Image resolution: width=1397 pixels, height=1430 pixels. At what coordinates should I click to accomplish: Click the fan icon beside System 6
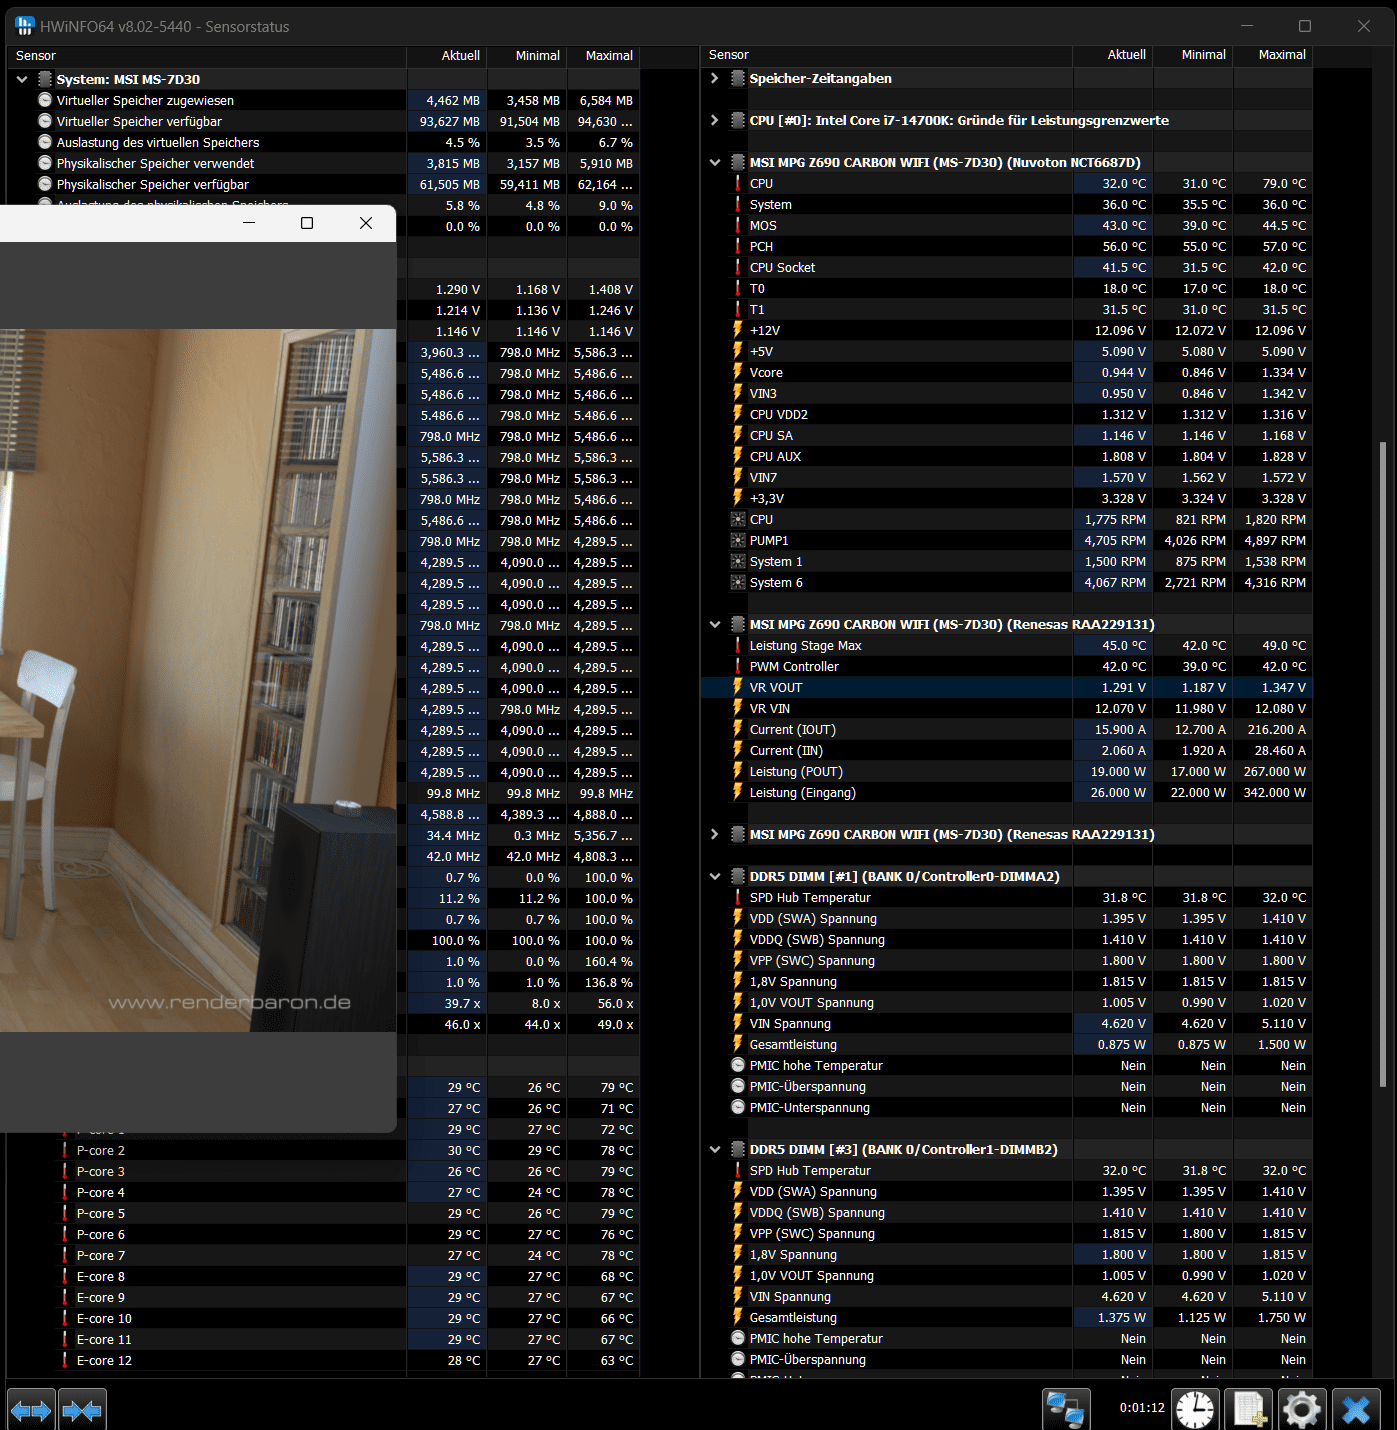738,583
